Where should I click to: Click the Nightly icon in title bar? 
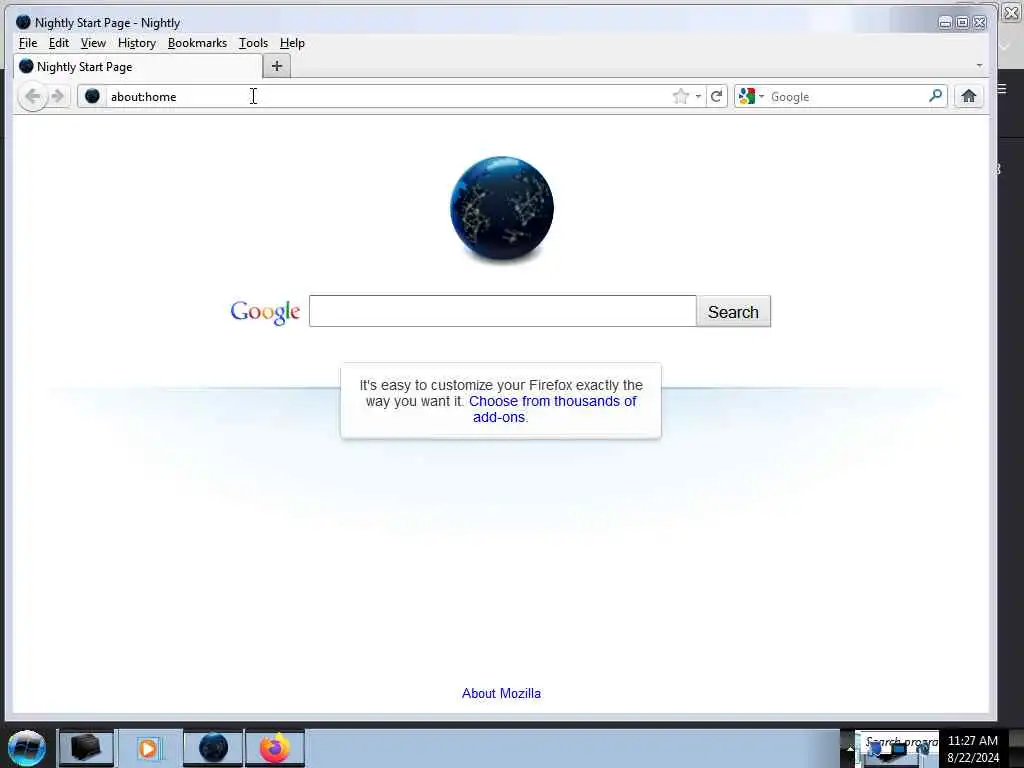click(x=24, y=22)
